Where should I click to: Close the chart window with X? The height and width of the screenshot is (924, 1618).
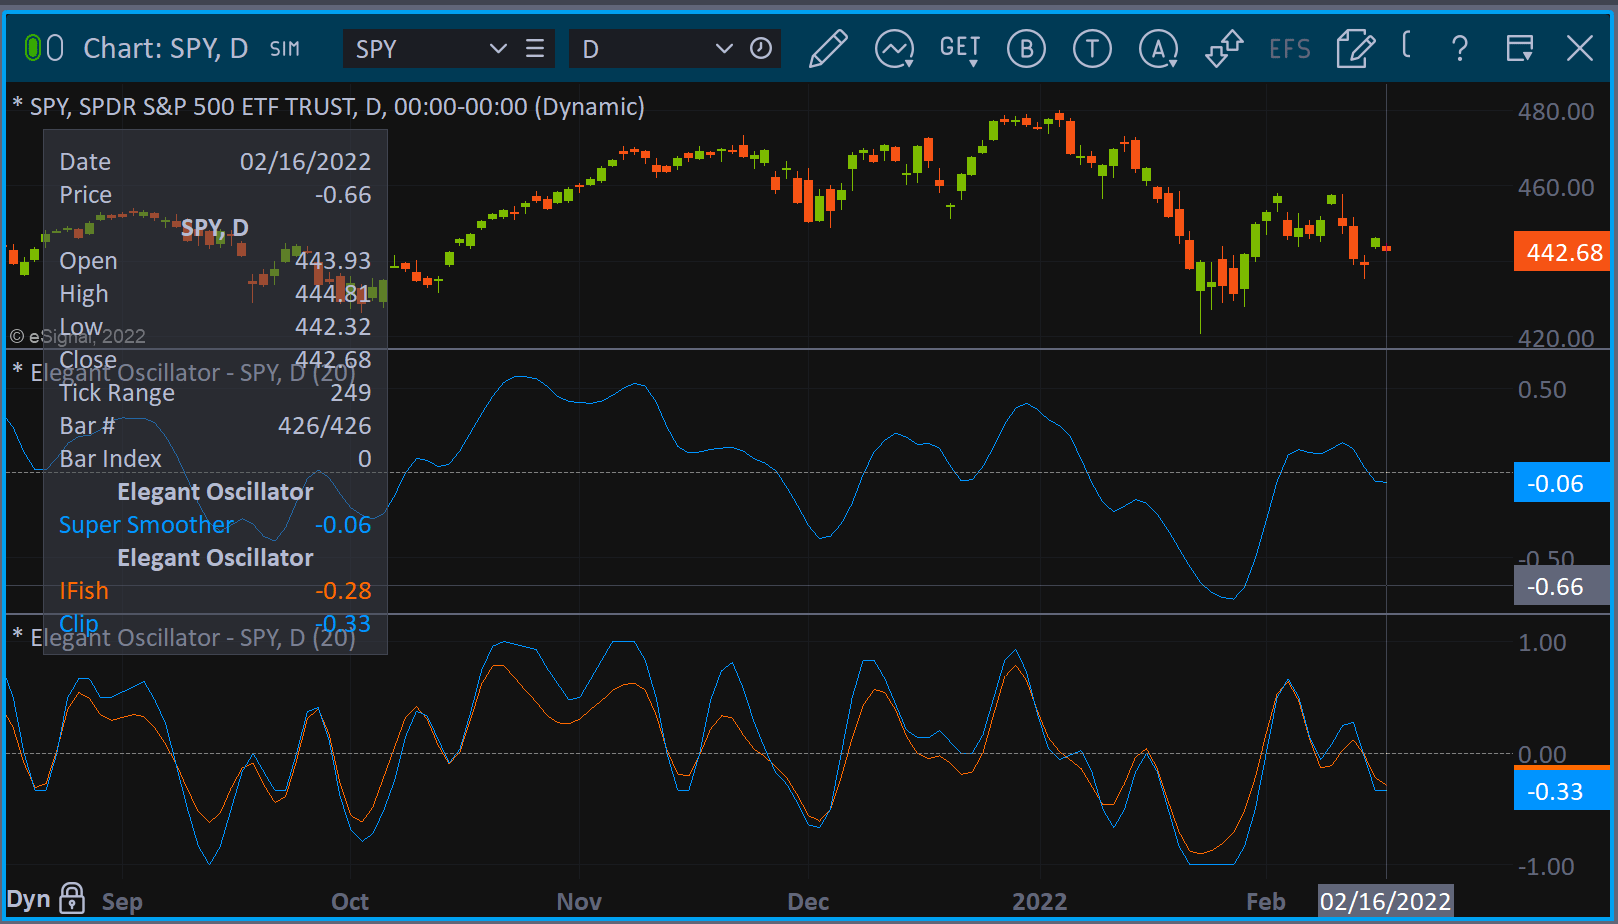1580,48
